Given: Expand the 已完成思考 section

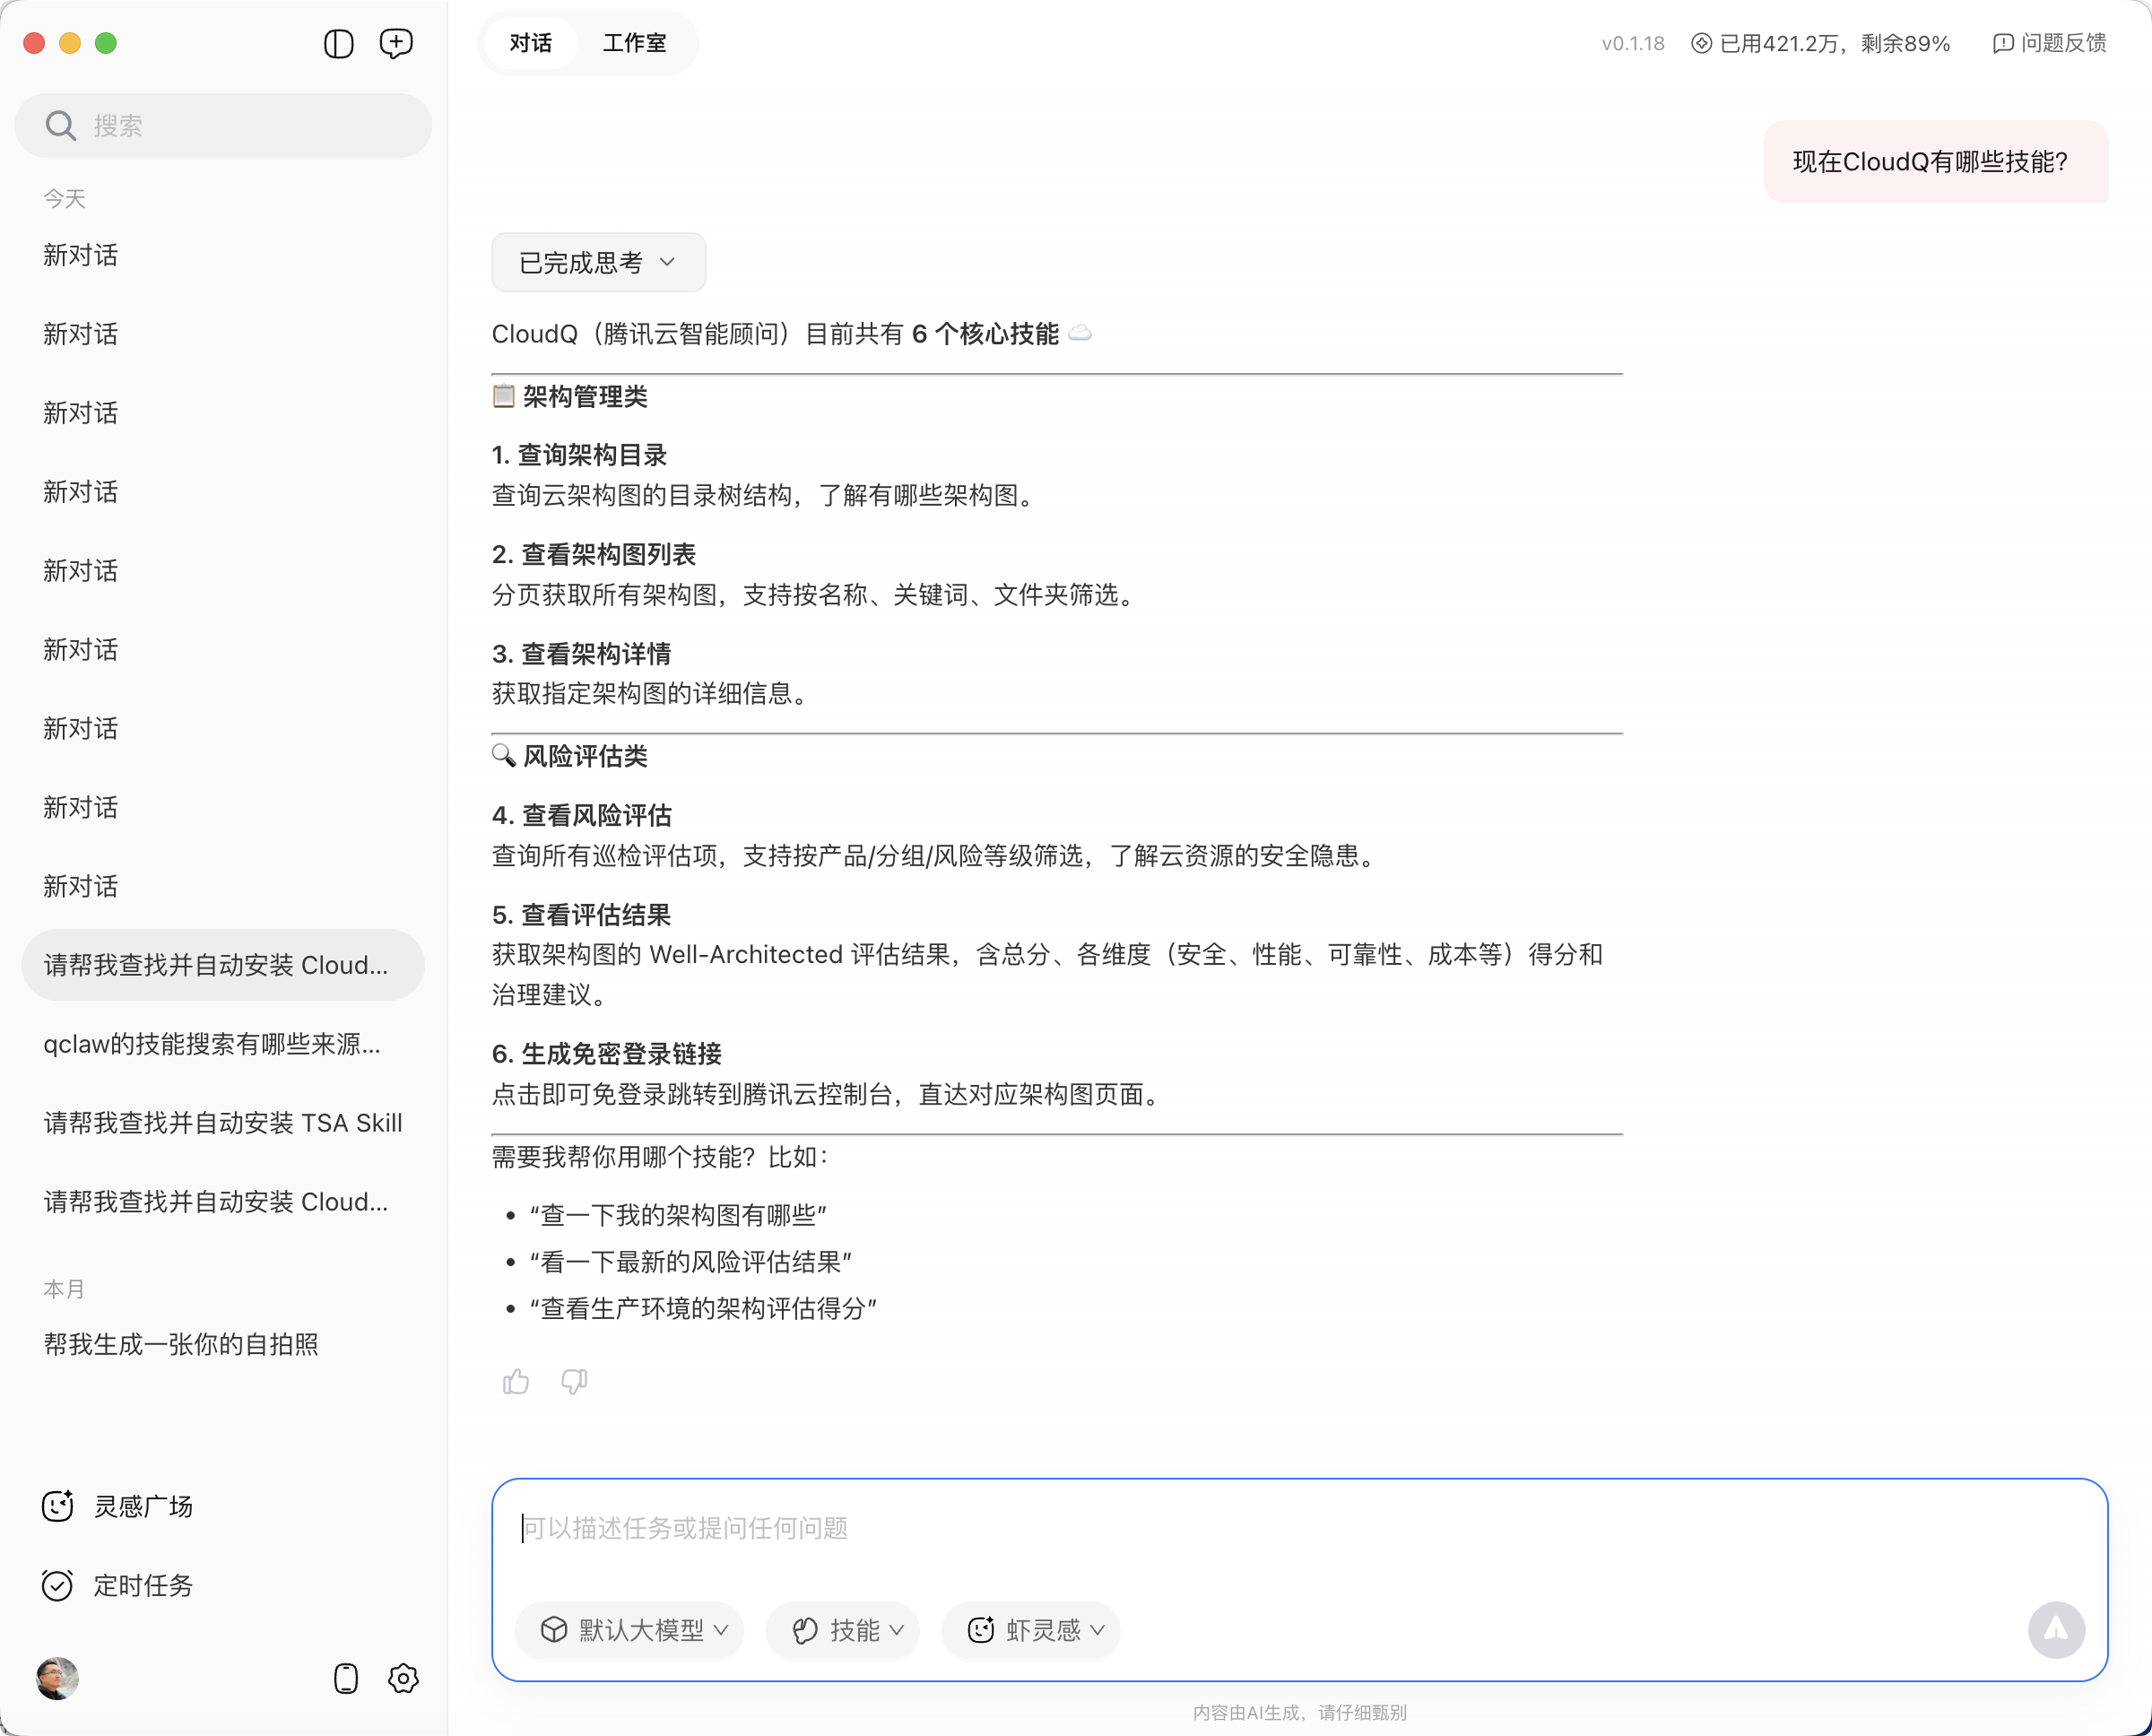Looking at the screenshot, I should click(598, 263).
